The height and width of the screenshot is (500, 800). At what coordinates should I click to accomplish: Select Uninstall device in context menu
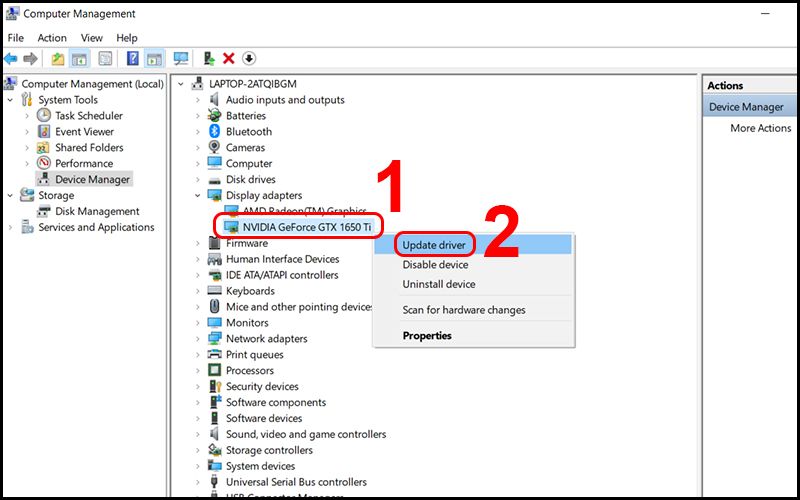[438, 284]
